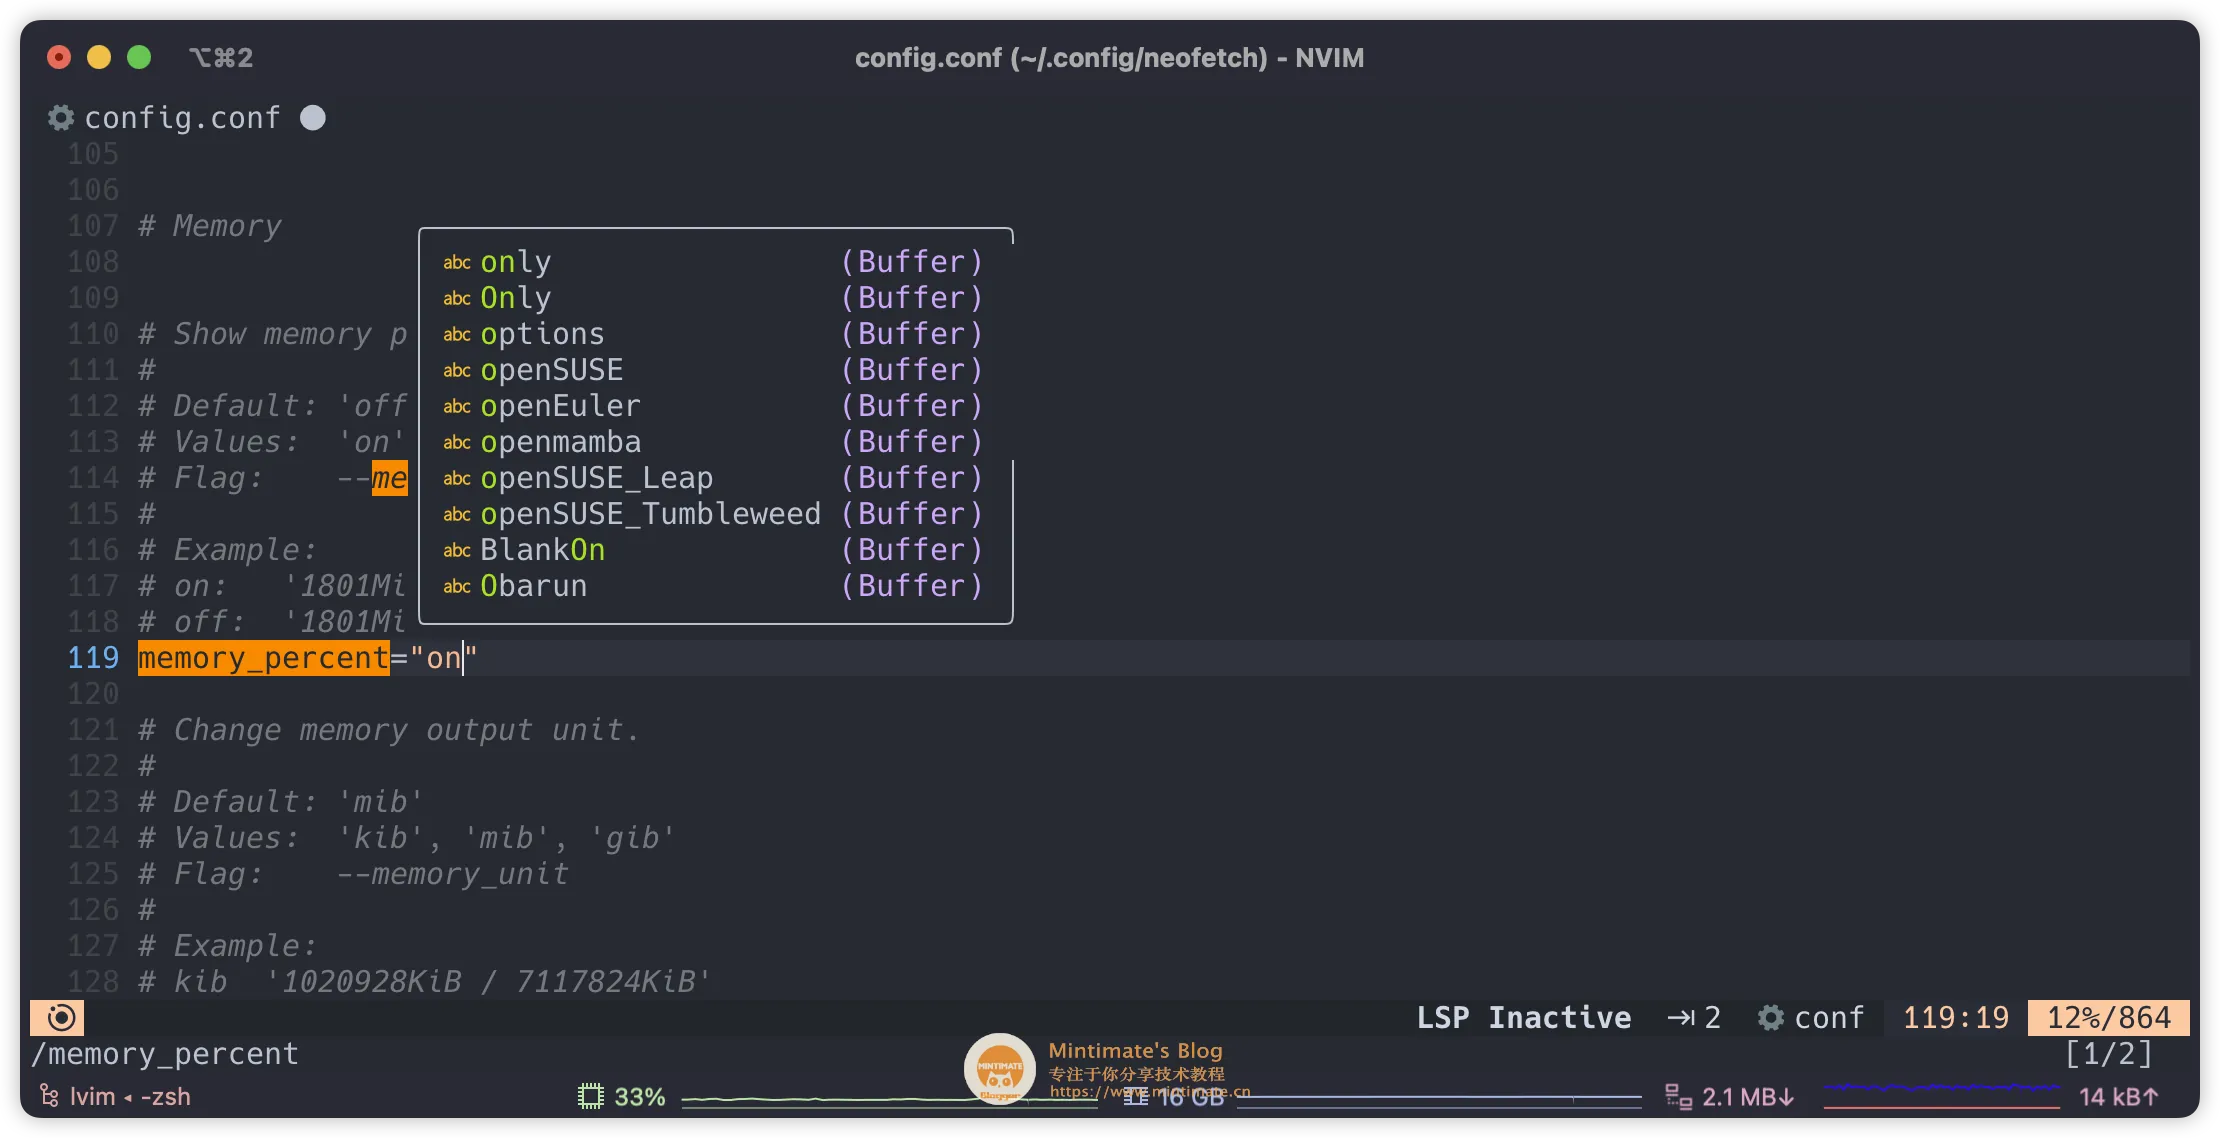Screen dimensions: 2220x1138
Task: Click '--memory_unit' flag comment on line 125
Action: pyautogui.click(x=453, y=874)
